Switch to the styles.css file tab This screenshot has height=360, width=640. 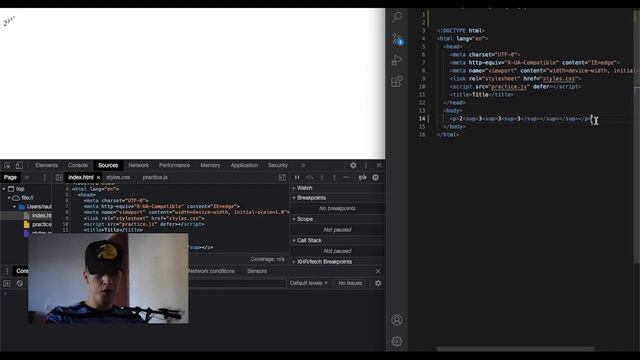[118, 178]
